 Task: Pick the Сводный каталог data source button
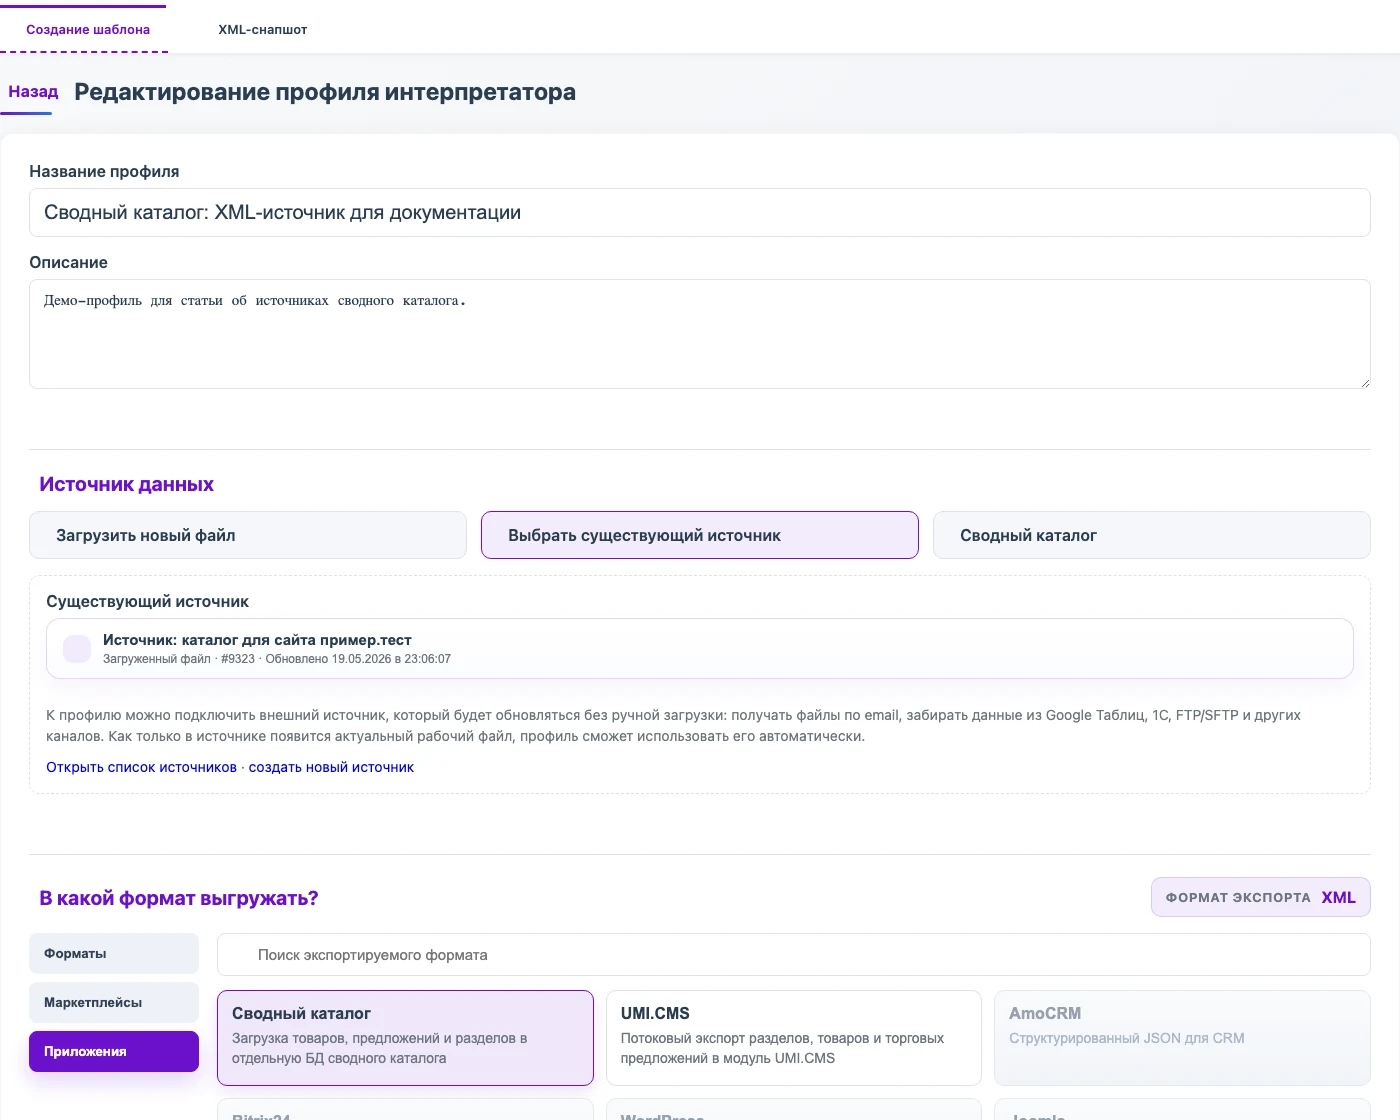point(1151,535)
